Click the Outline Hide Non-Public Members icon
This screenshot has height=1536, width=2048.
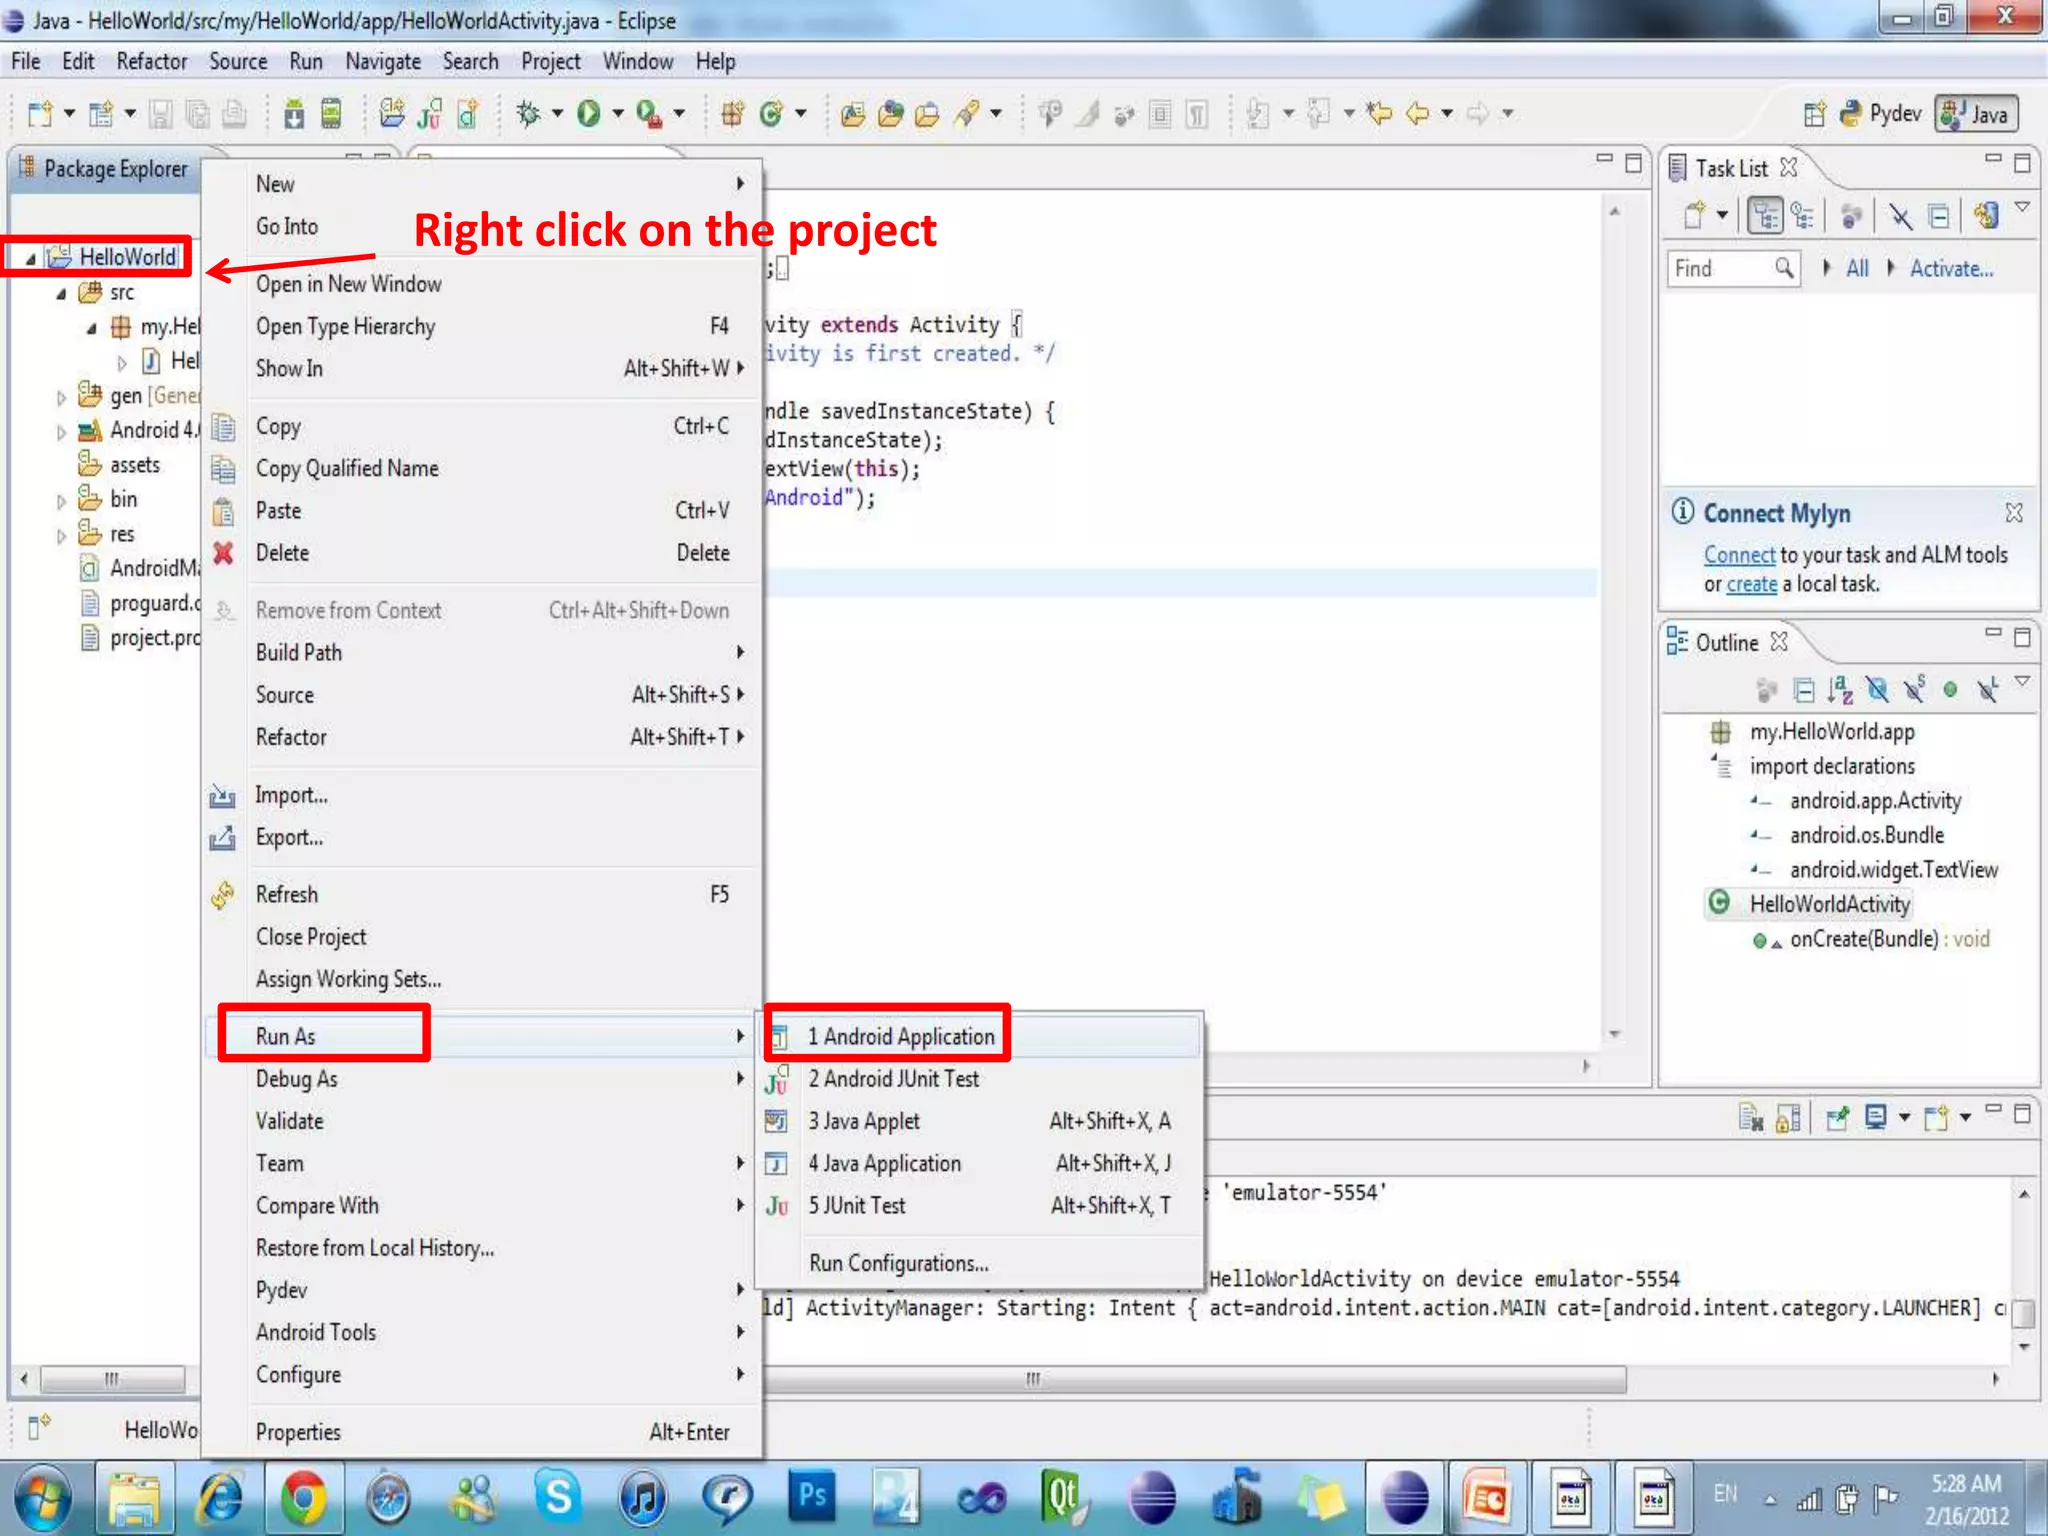pos(1950,689)
